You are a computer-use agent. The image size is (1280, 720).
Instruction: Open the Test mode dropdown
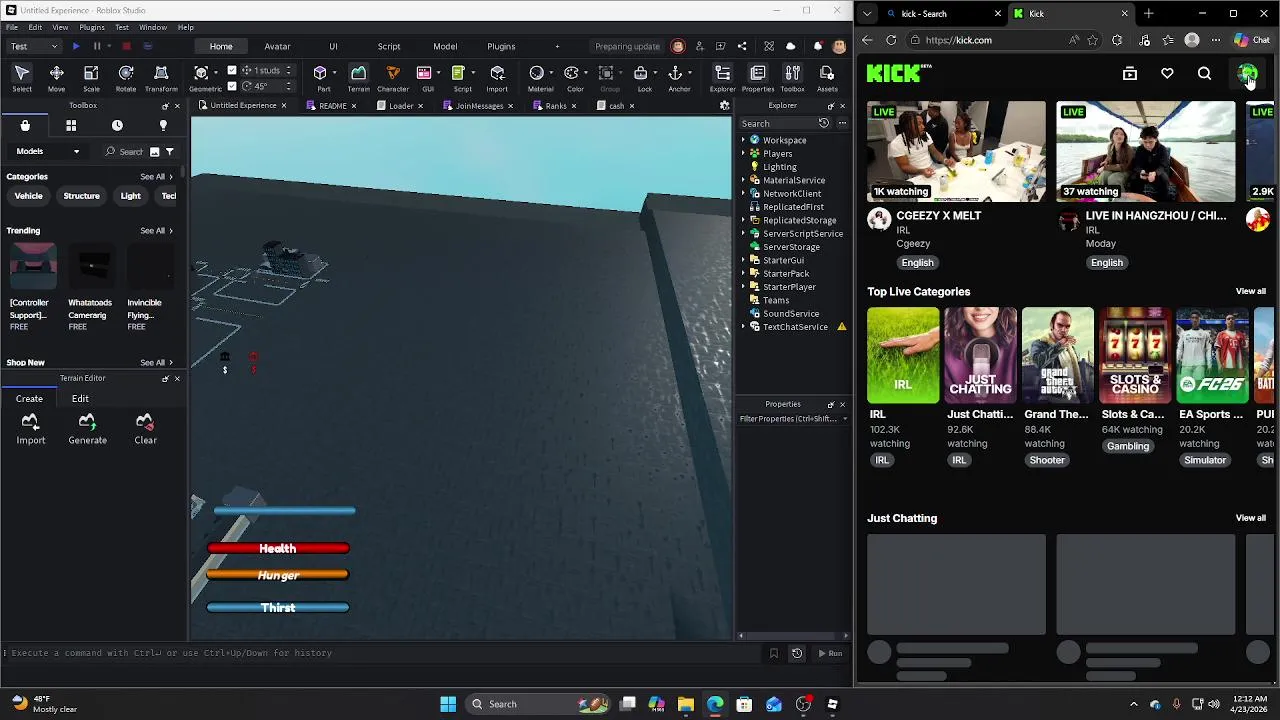[x=34, y=46]
